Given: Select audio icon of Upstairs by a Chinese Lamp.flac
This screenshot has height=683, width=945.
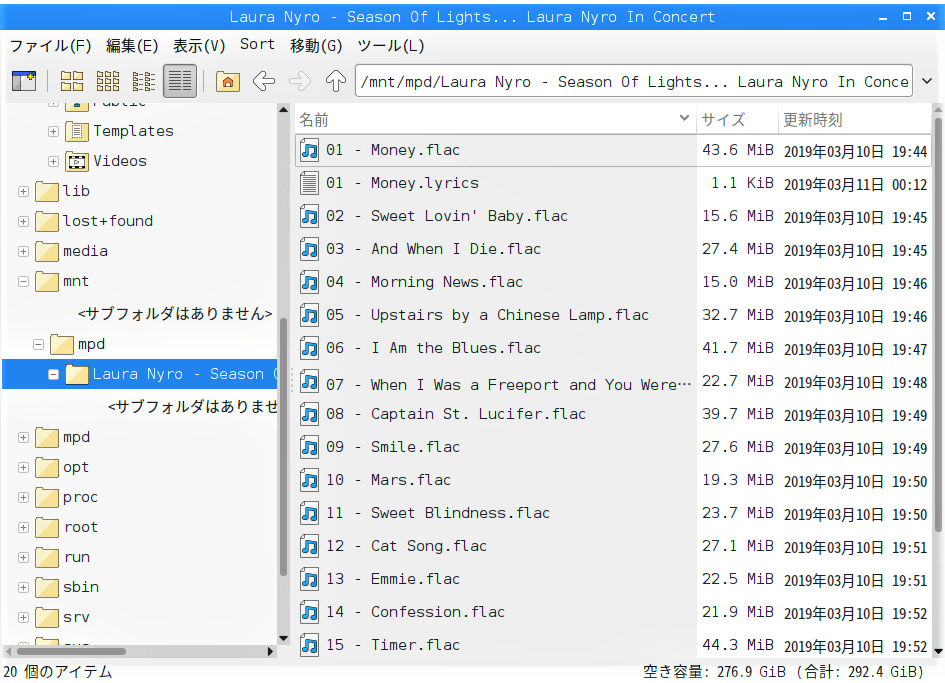Looking at the screenshot, I should click(309, 315).
